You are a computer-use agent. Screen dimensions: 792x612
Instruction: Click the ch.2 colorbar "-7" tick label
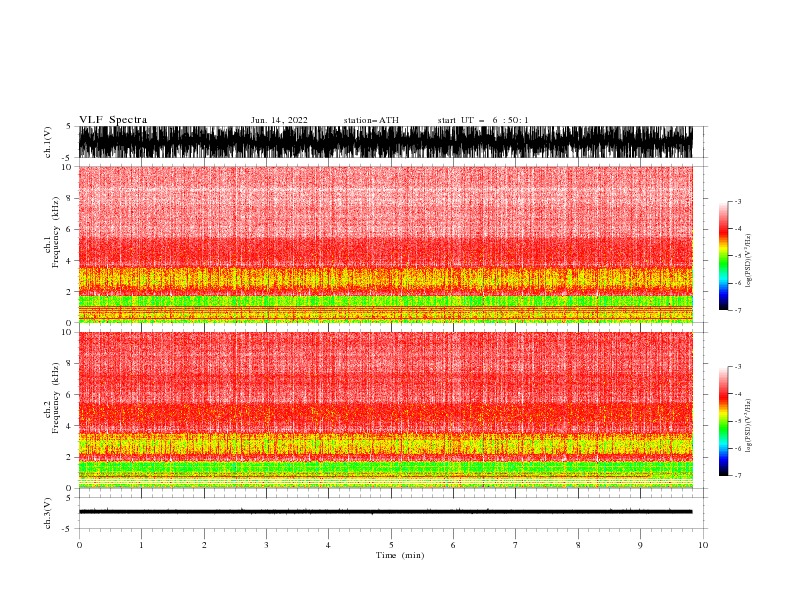736,475
